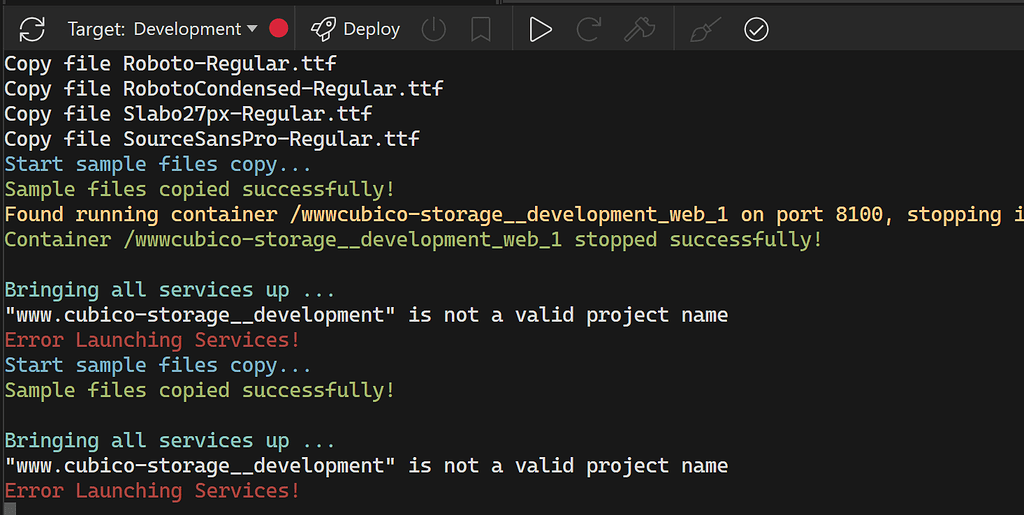
Task: Click the power icon next to Deploy
Action: pos(433,29)
